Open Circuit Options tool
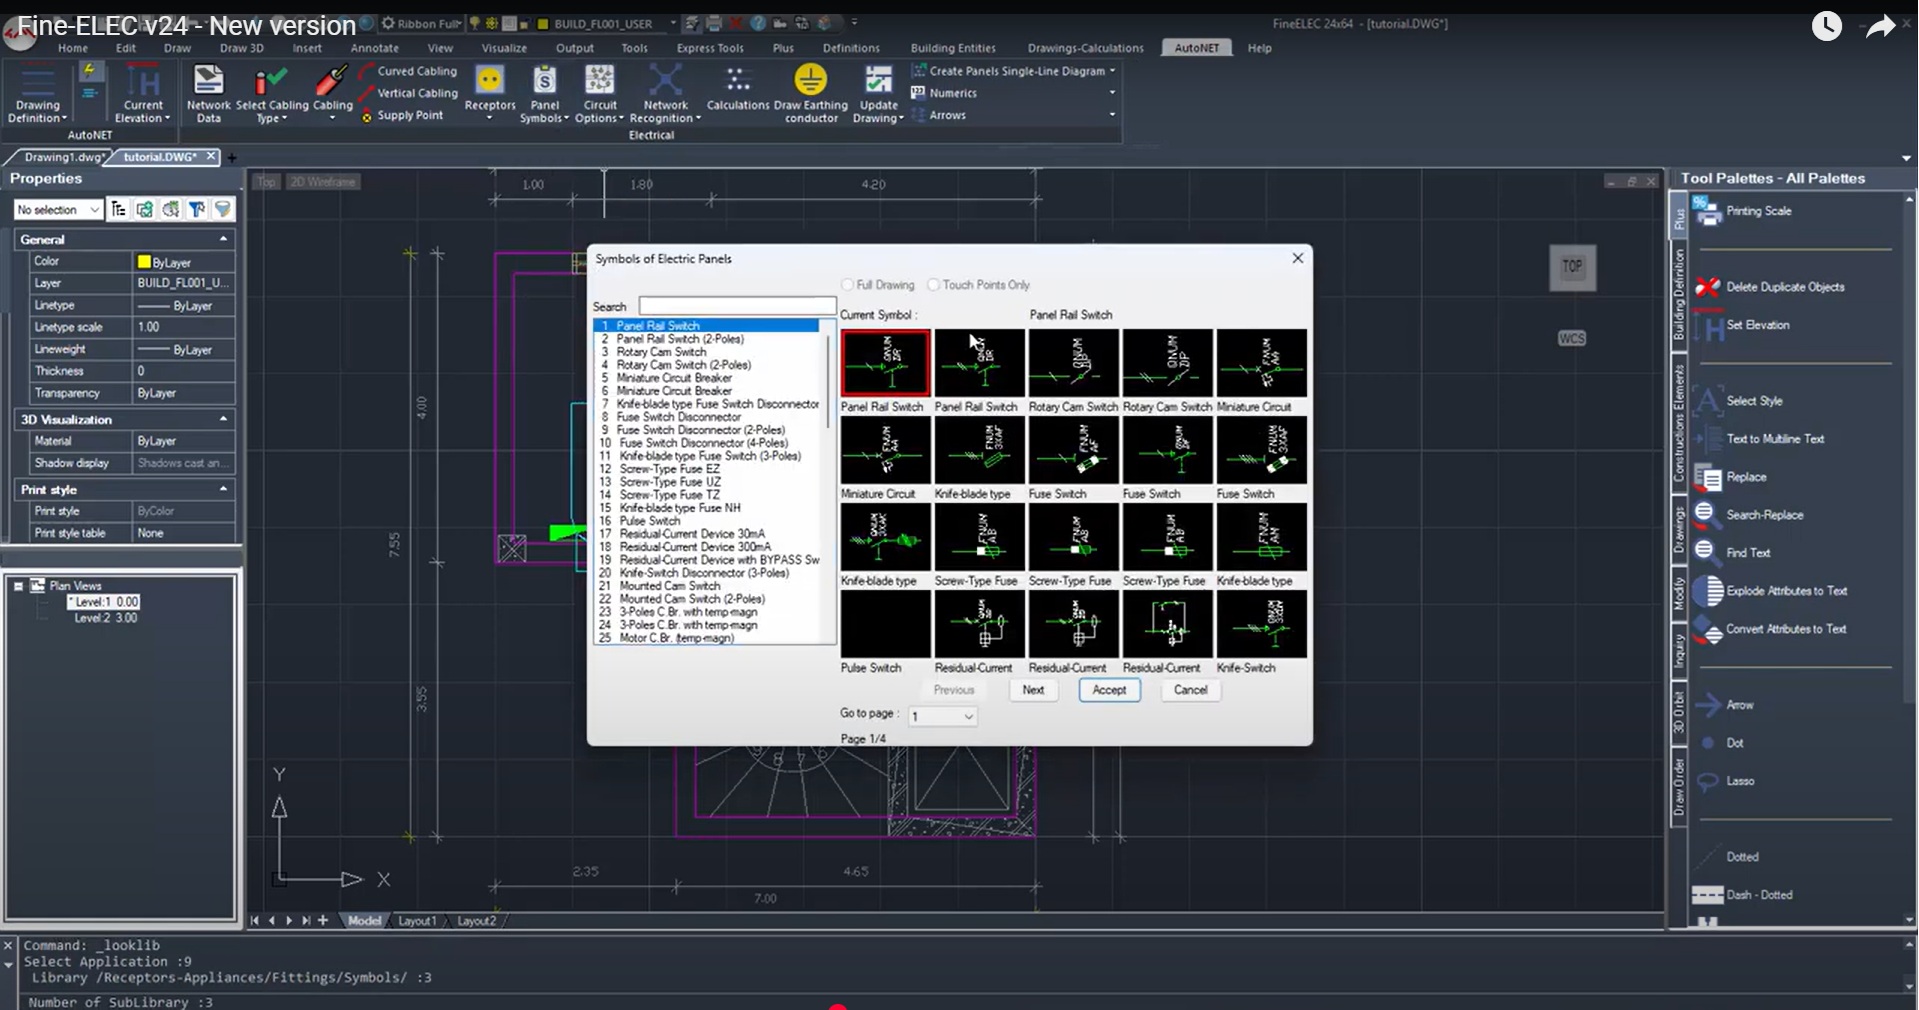This screenshot has height=1010, width=1919. pyautogui.click(x=600, y=93)
